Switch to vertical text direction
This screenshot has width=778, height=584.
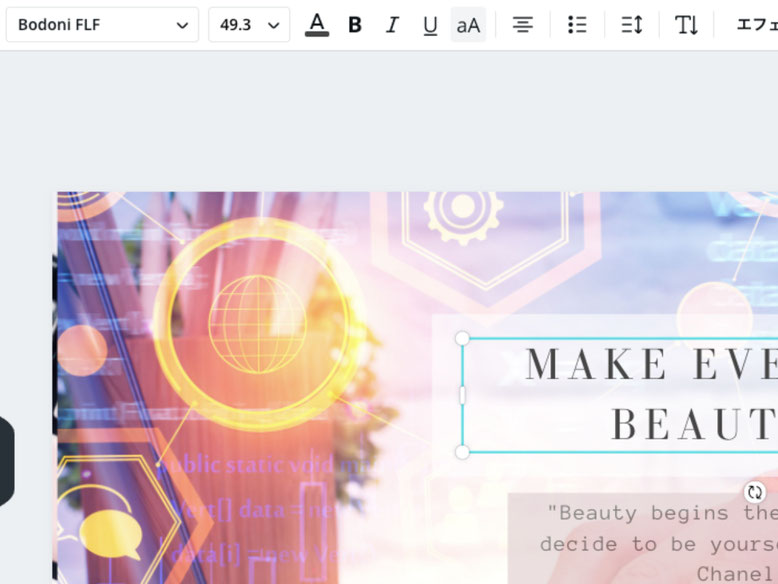[x=686, y=24]
